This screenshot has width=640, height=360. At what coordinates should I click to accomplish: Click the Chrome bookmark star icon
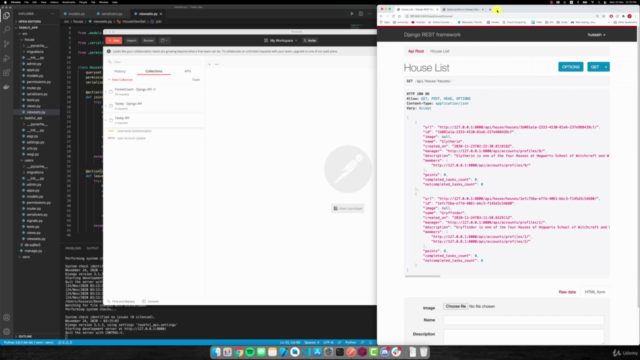pyautogui.click(x=604, y=16)
